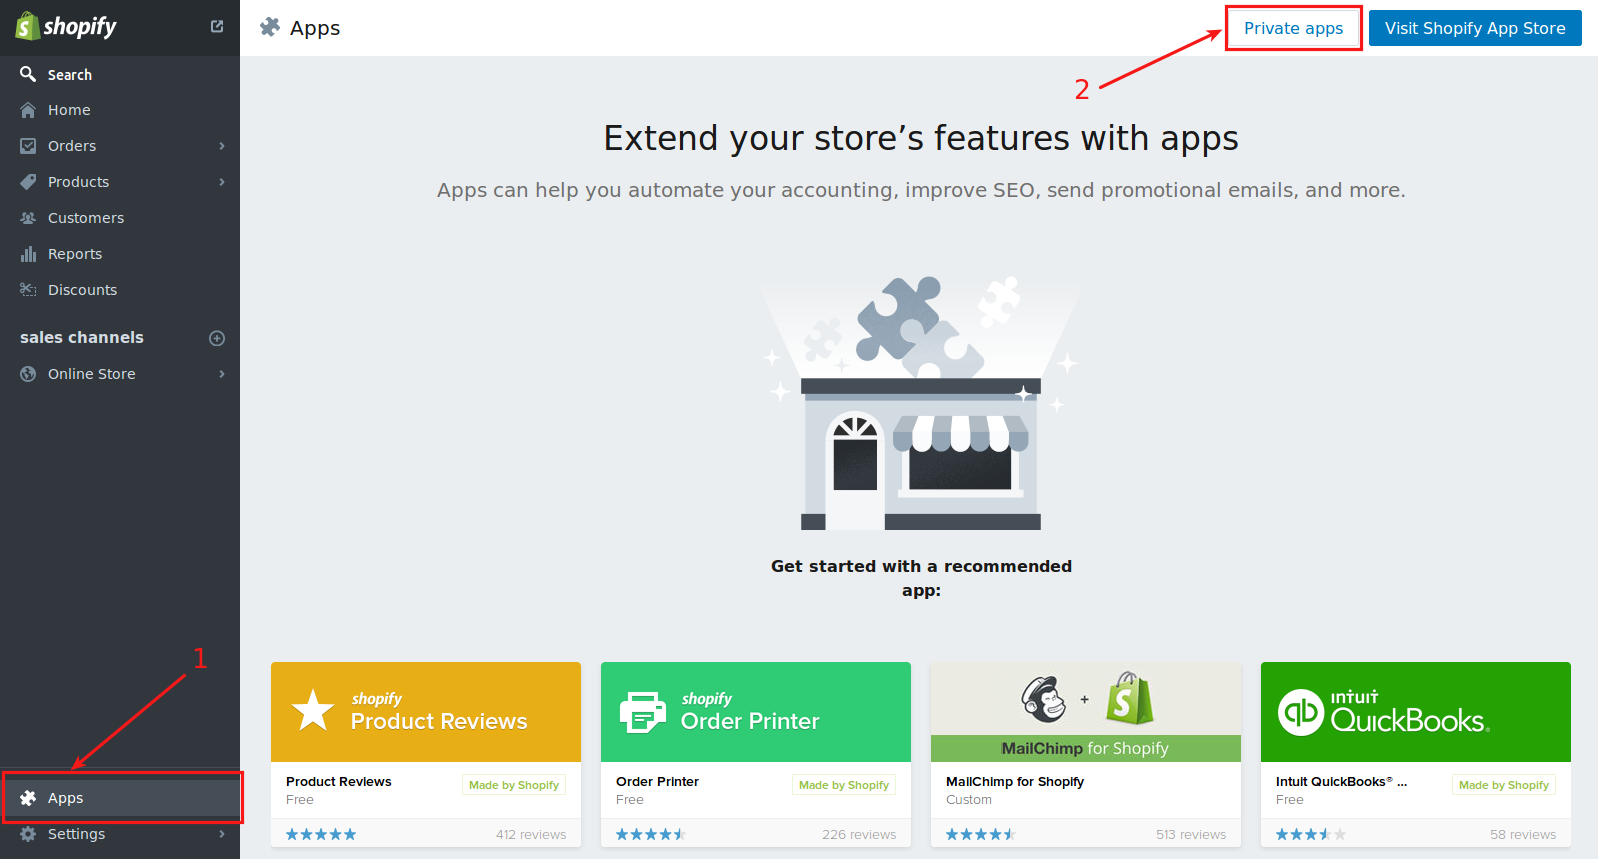Viewport: 1598px width, 859px height.
Task: Click Made by Shopify badge on Order Printer
Action: click(x=844, y=785)
